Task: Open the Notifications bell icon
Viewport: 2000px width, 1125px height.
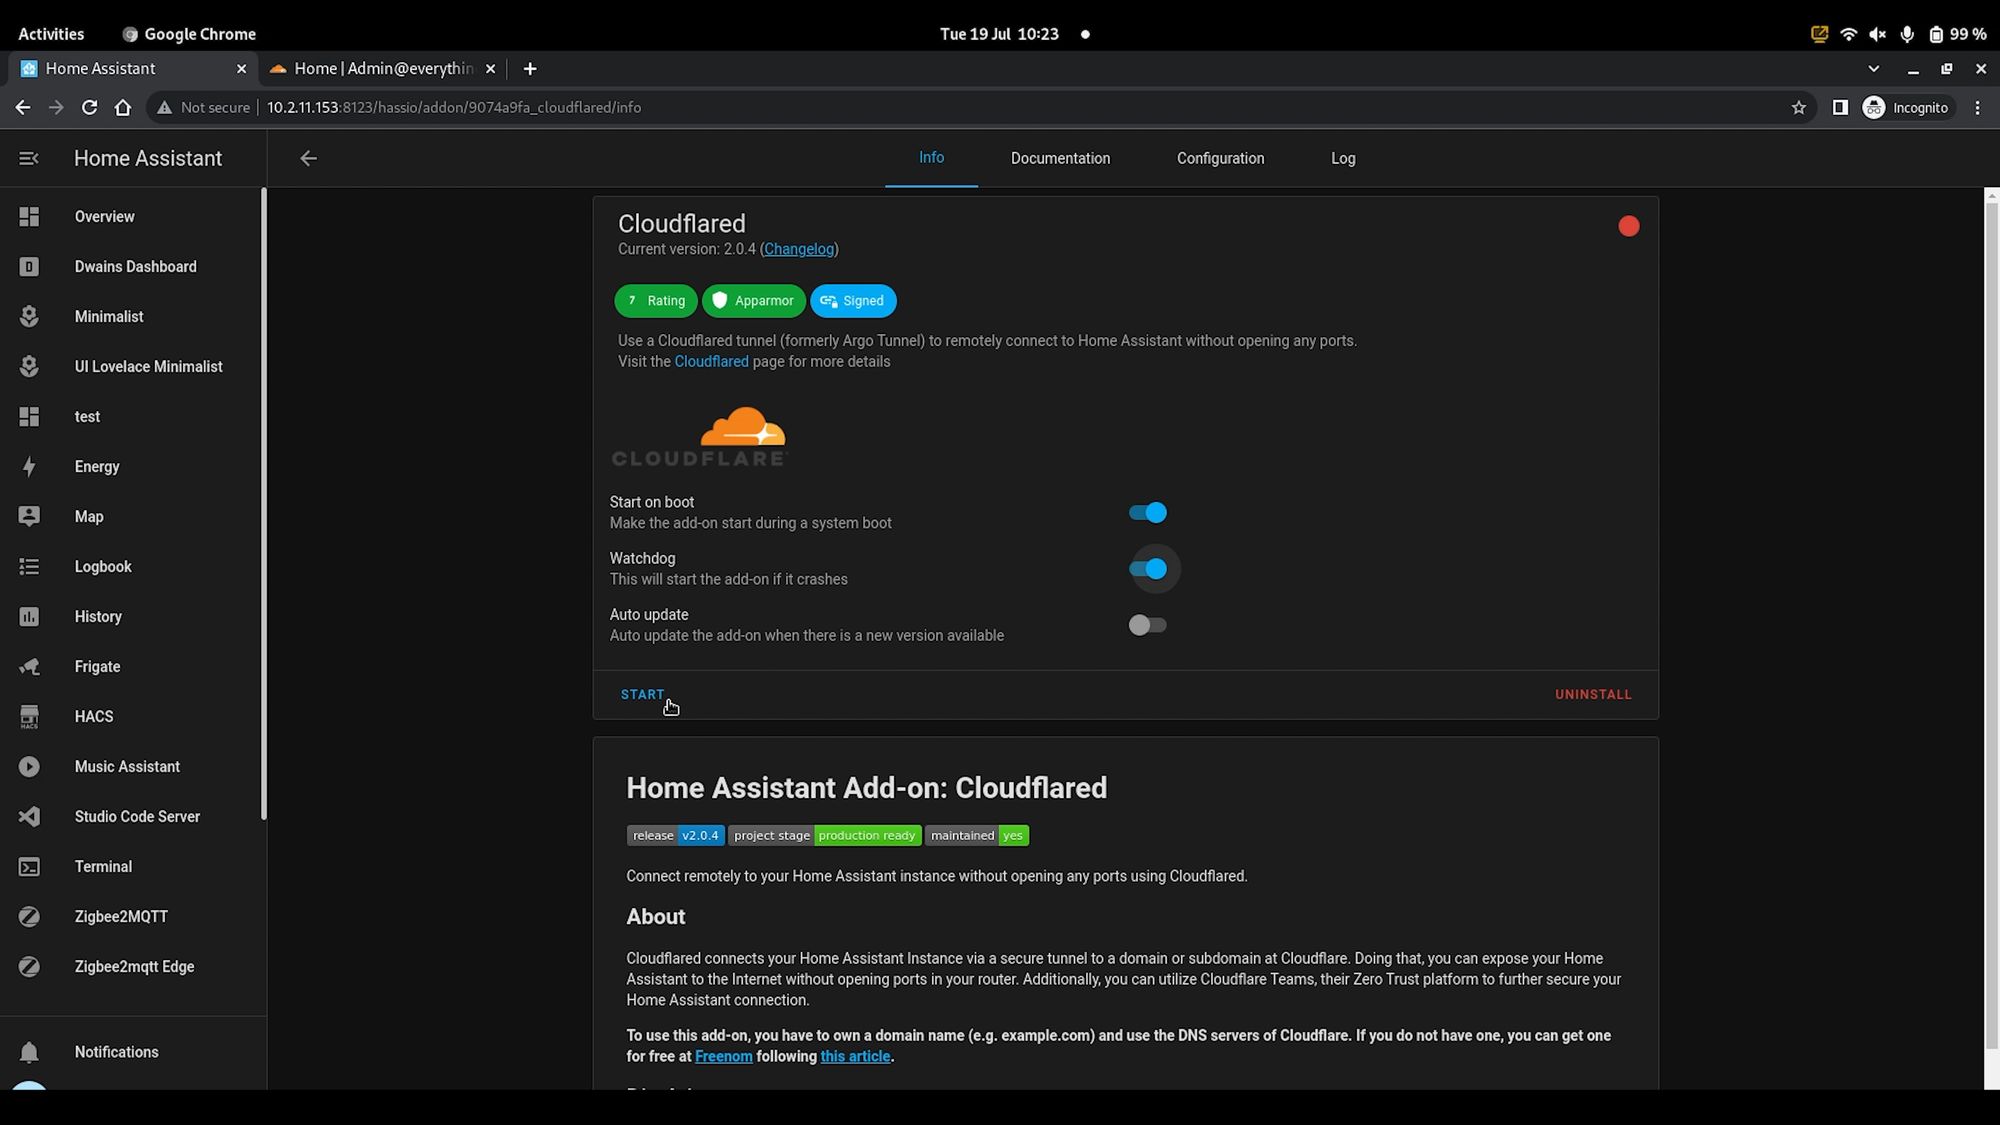Action: pyautogui.click(x=29, y=1052)
